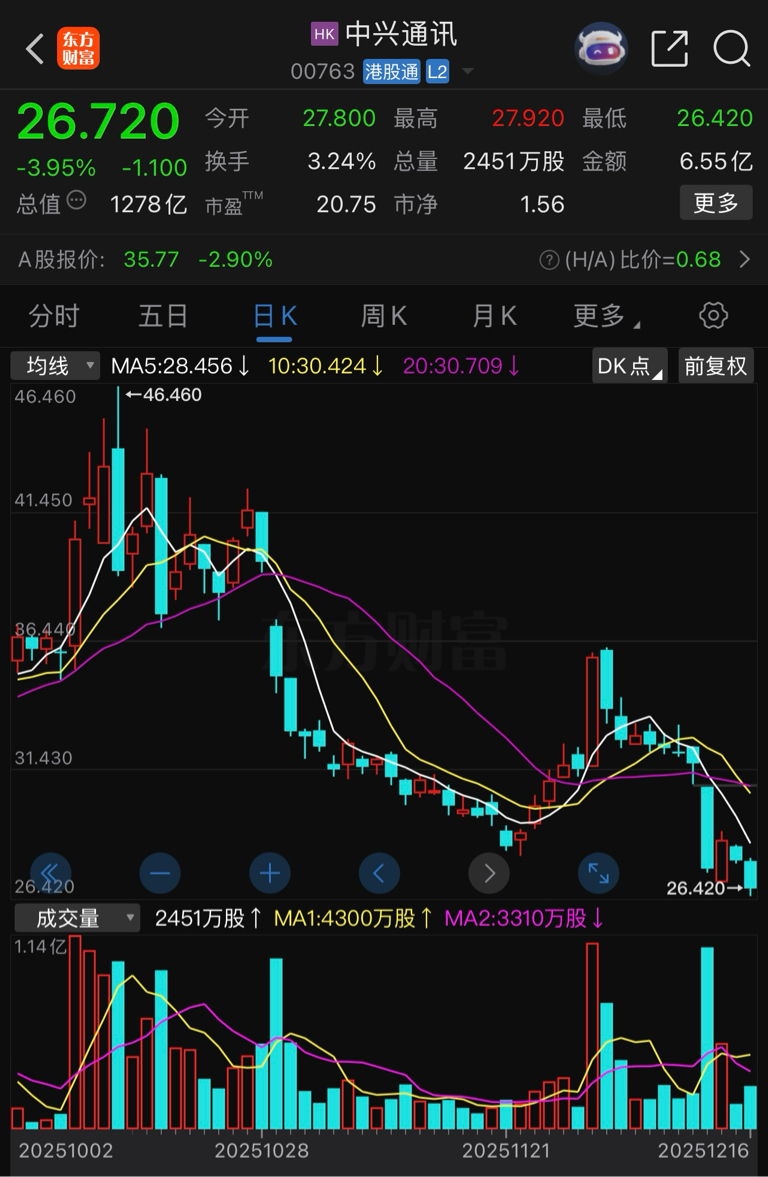Tap the 41.450 price axis label

[x=45, y=500]
